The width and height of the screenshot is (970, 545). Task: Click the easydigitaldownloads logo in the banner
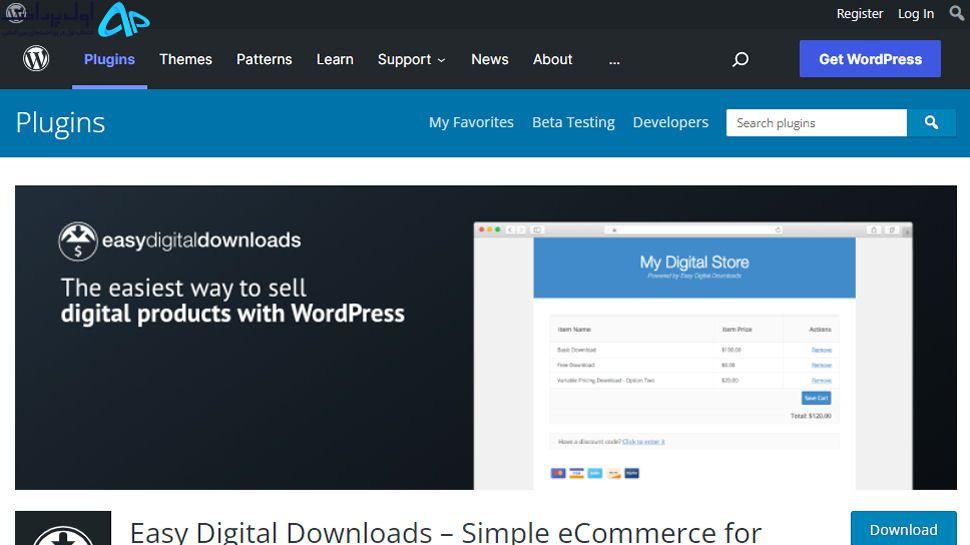coord(179,241)
